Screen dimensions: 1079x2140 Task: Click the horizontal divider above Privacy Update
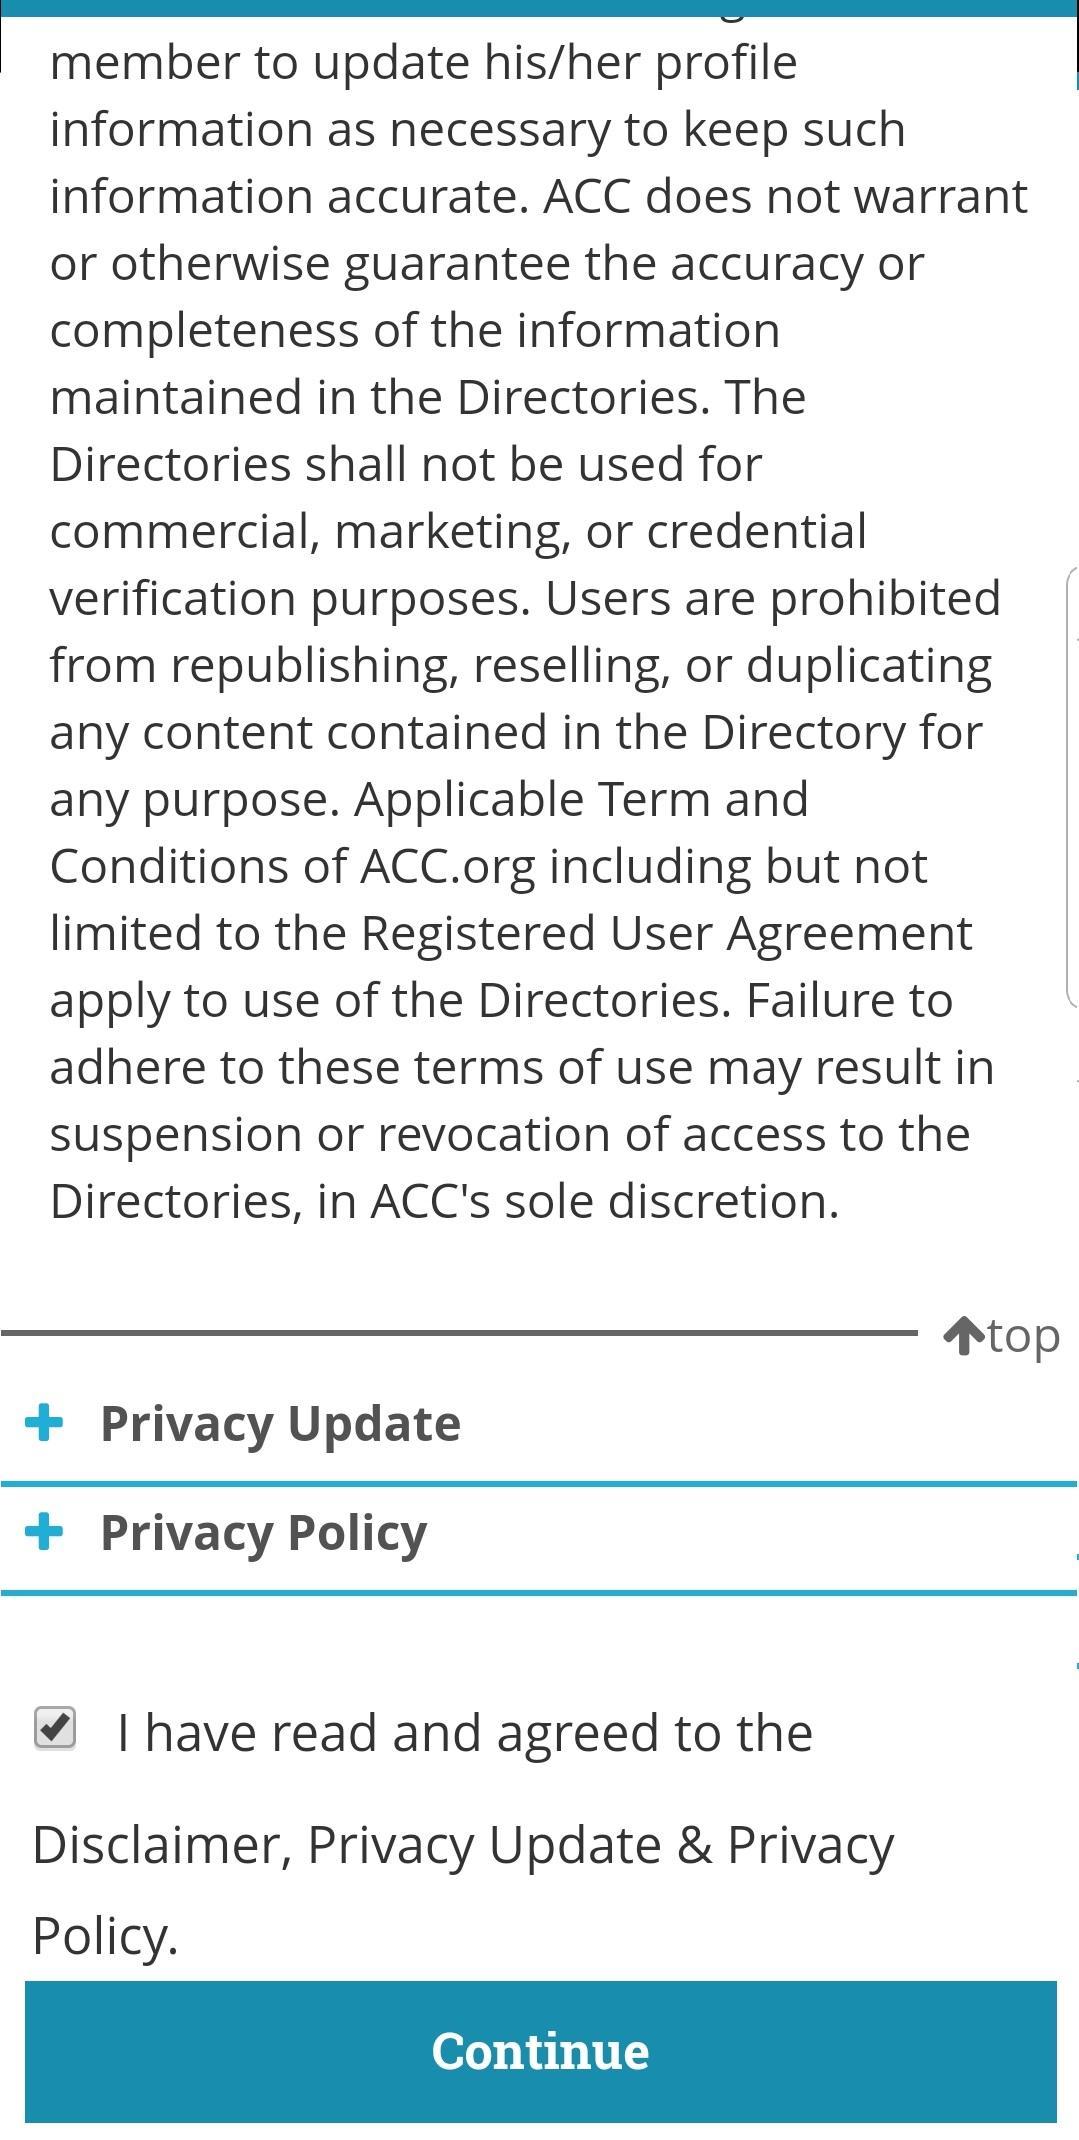tap(459, 1333)
